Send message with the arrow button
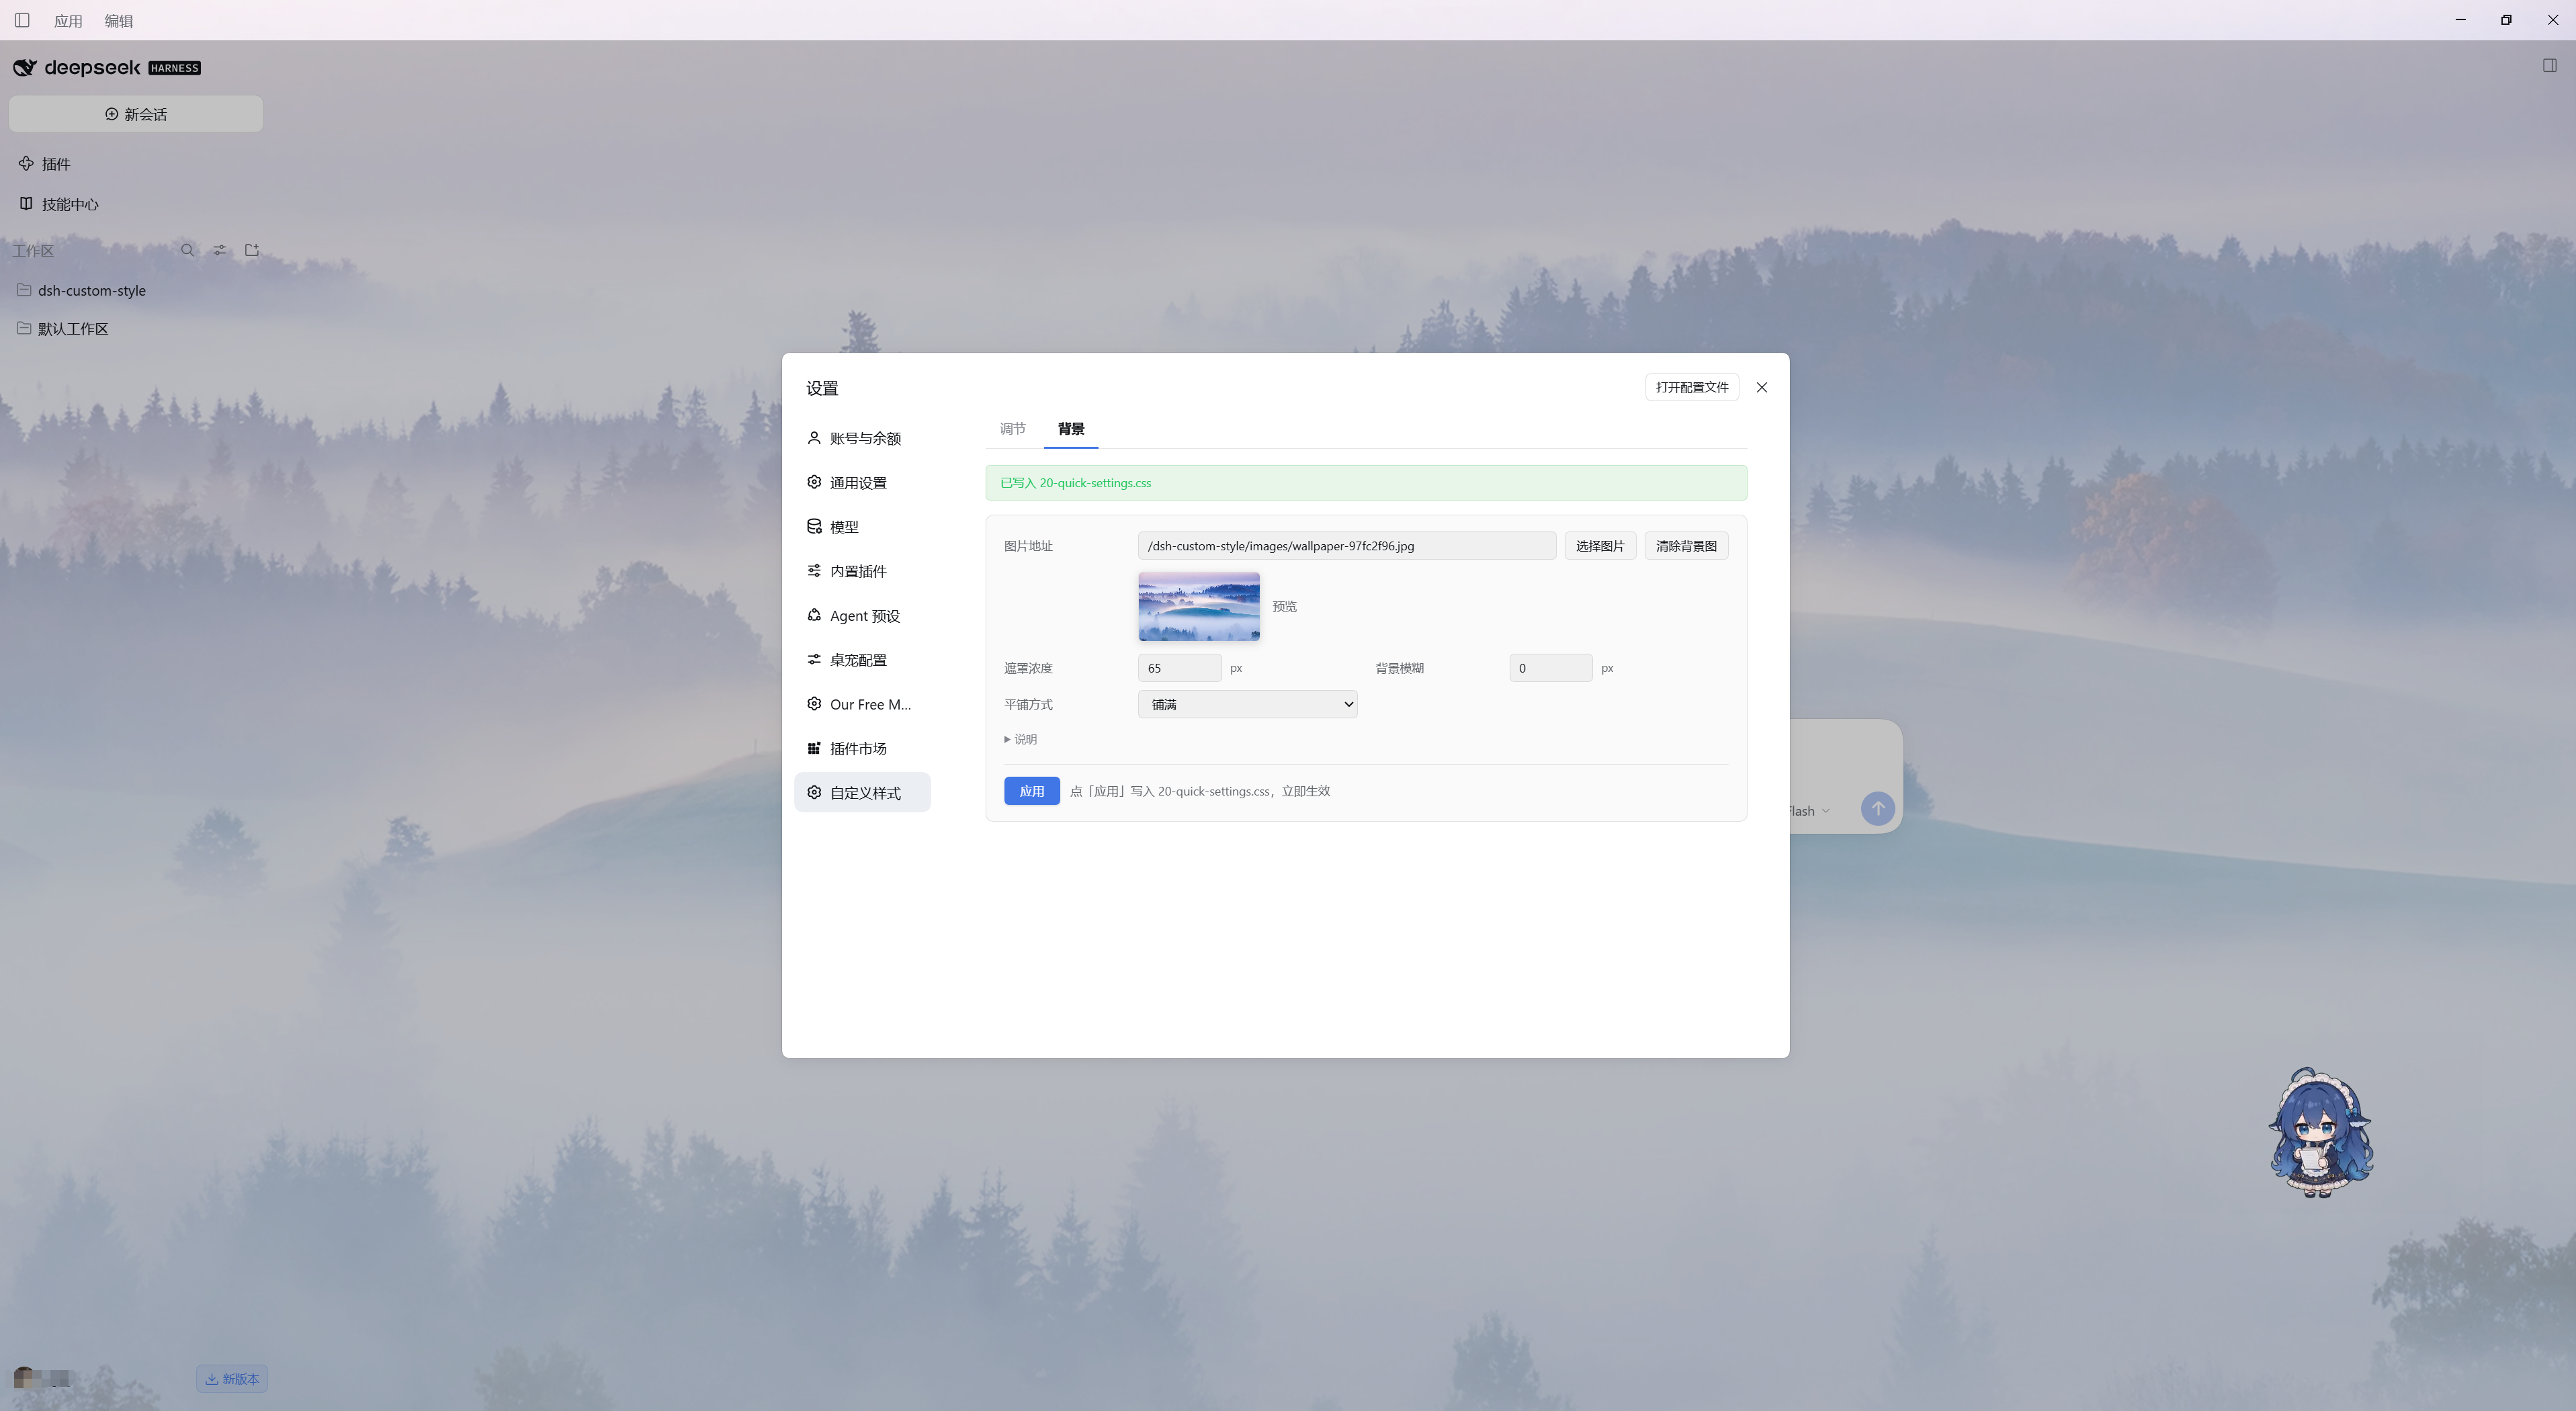Image resolution: width=2576 pixels, height=1411 pixels. (x=1877, y=808)
